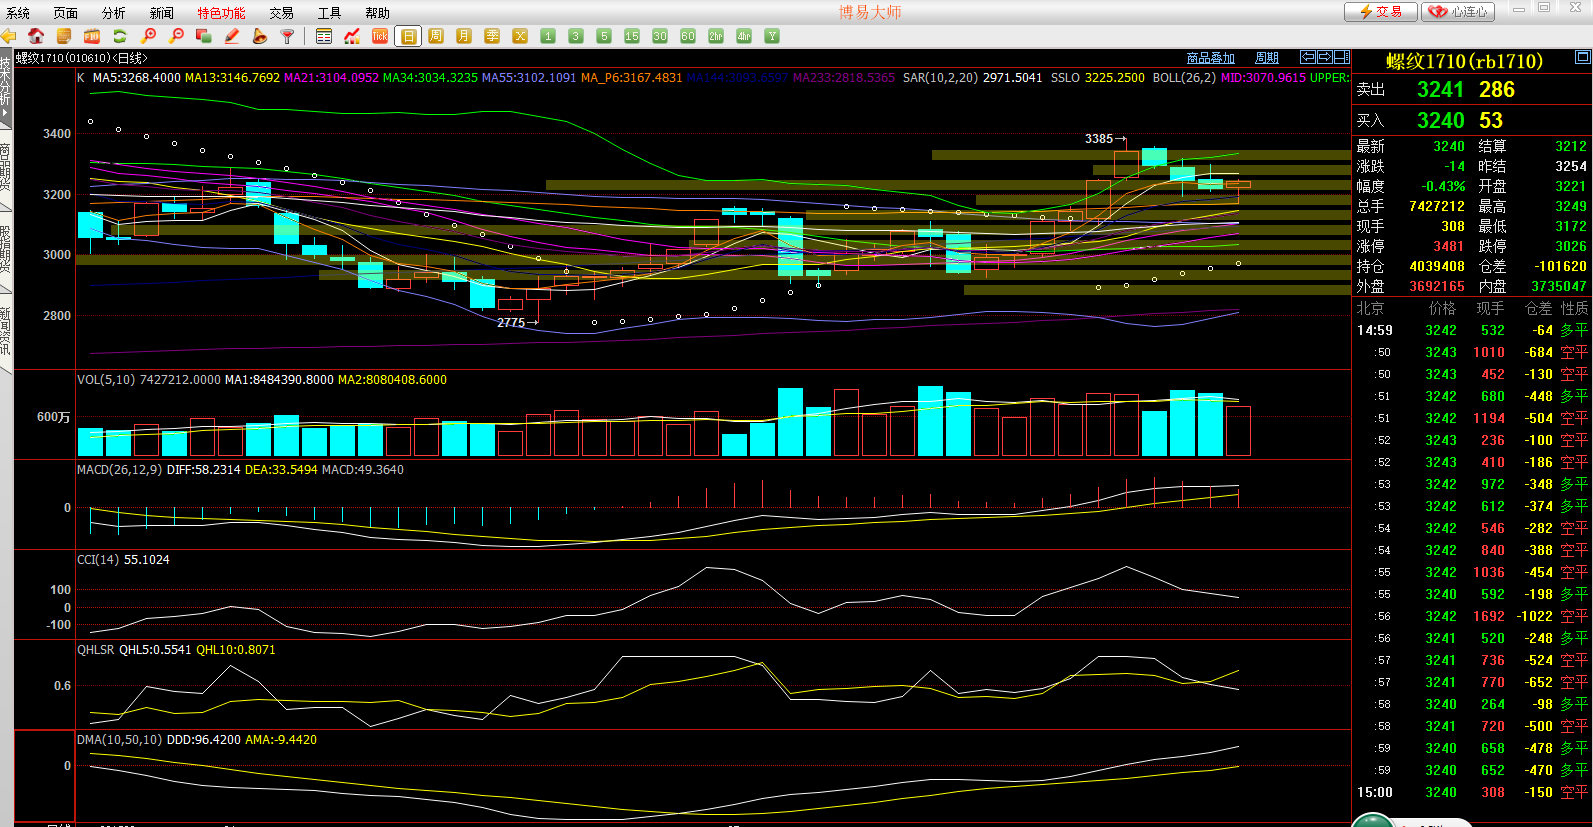The width and height of the screenshot is (1593, 827).
Task: Select the 新闻资讯 side tab
Action: pos(5,332)
